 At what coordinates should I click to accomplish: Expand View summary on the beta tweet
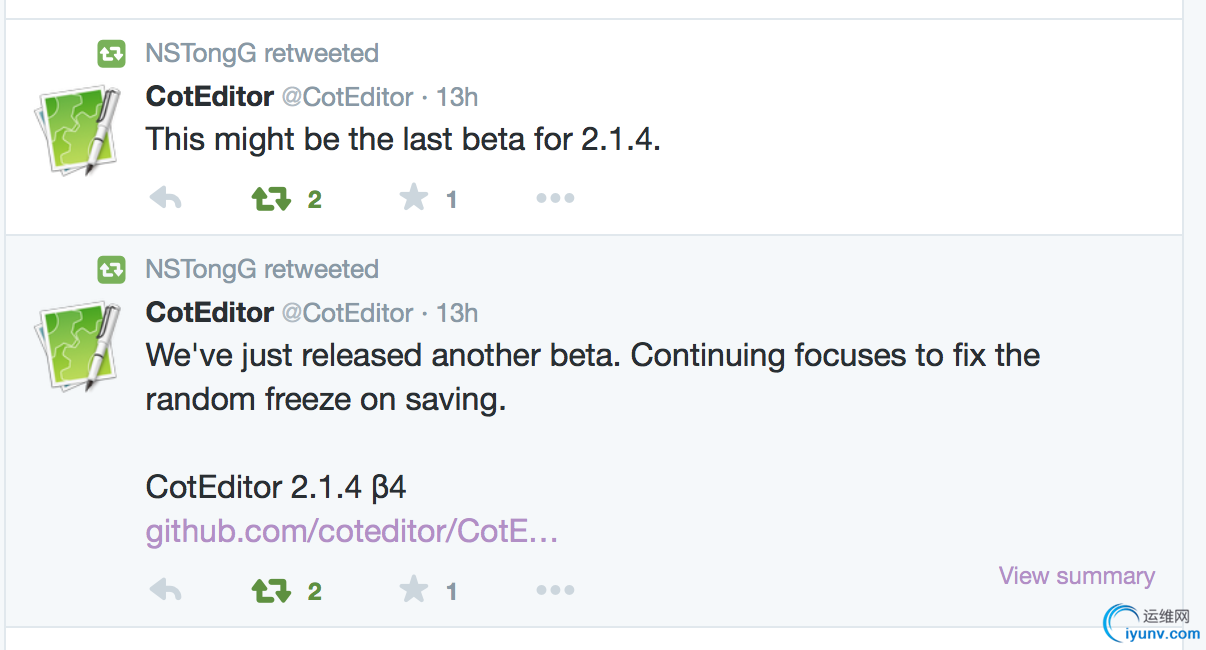1076,576
